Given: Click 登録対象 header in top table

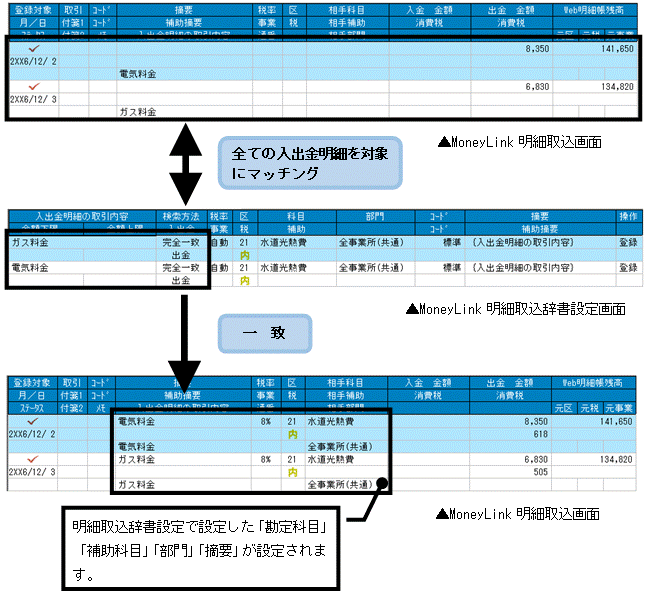Looking at the screenshot, I should coord(34,10).
